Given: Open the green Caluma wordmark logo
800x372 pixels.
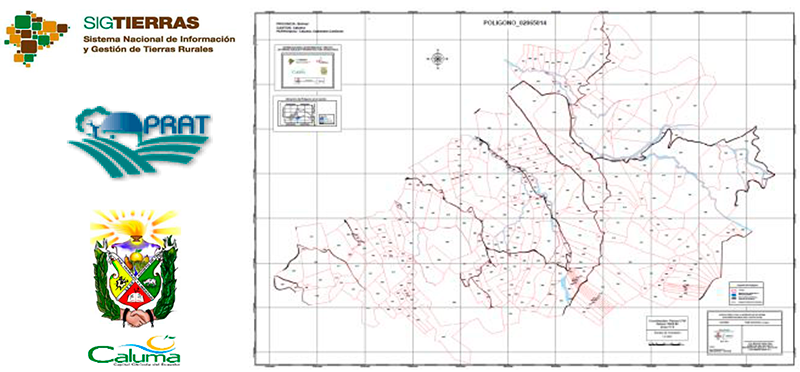Looking at the screenshot, I should click(x=134, y=351).
